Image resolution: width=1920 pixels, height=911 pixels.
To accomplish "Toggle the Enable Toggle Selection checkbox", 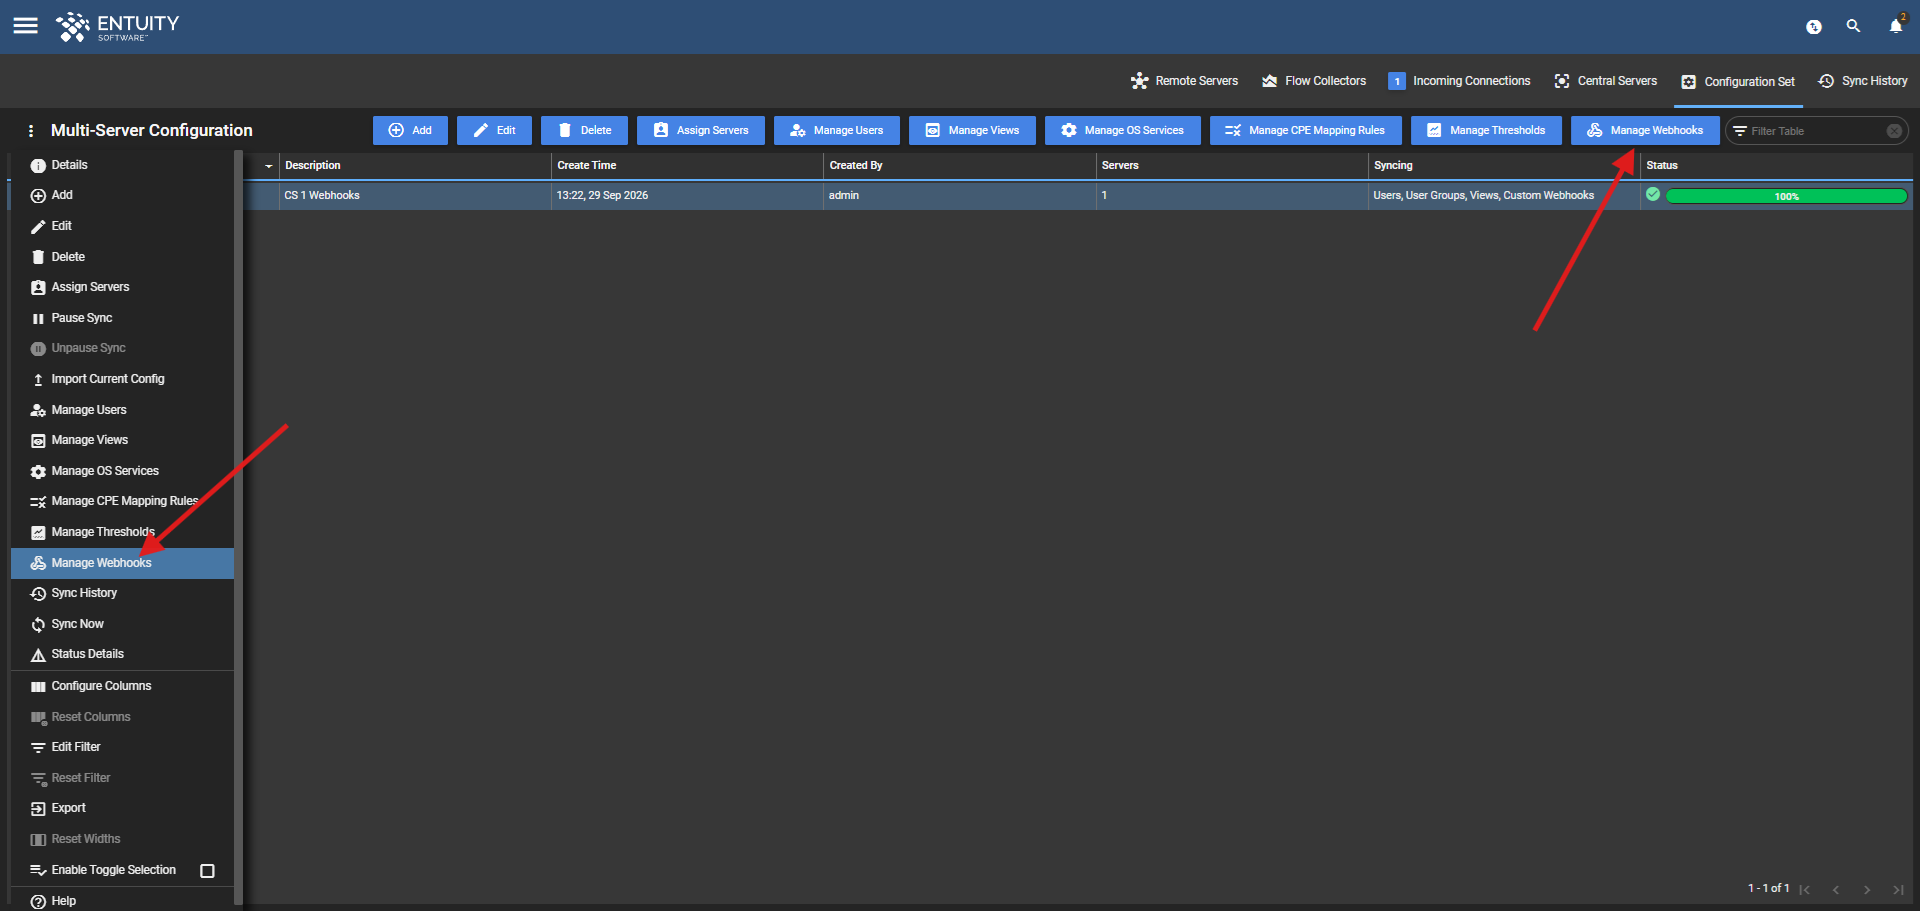I will 207,871.
